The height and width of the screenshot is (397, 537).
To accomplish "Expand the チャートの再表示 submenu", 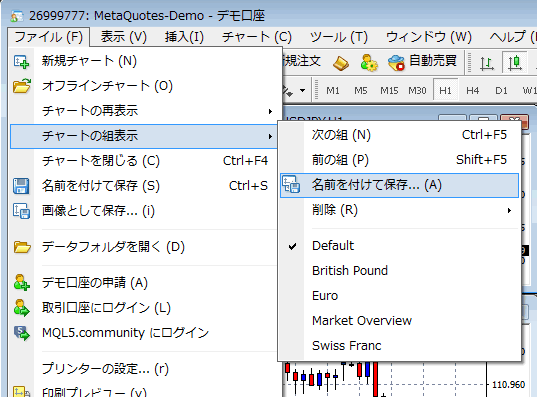I will pyautogui.click(x=143, y=111).
